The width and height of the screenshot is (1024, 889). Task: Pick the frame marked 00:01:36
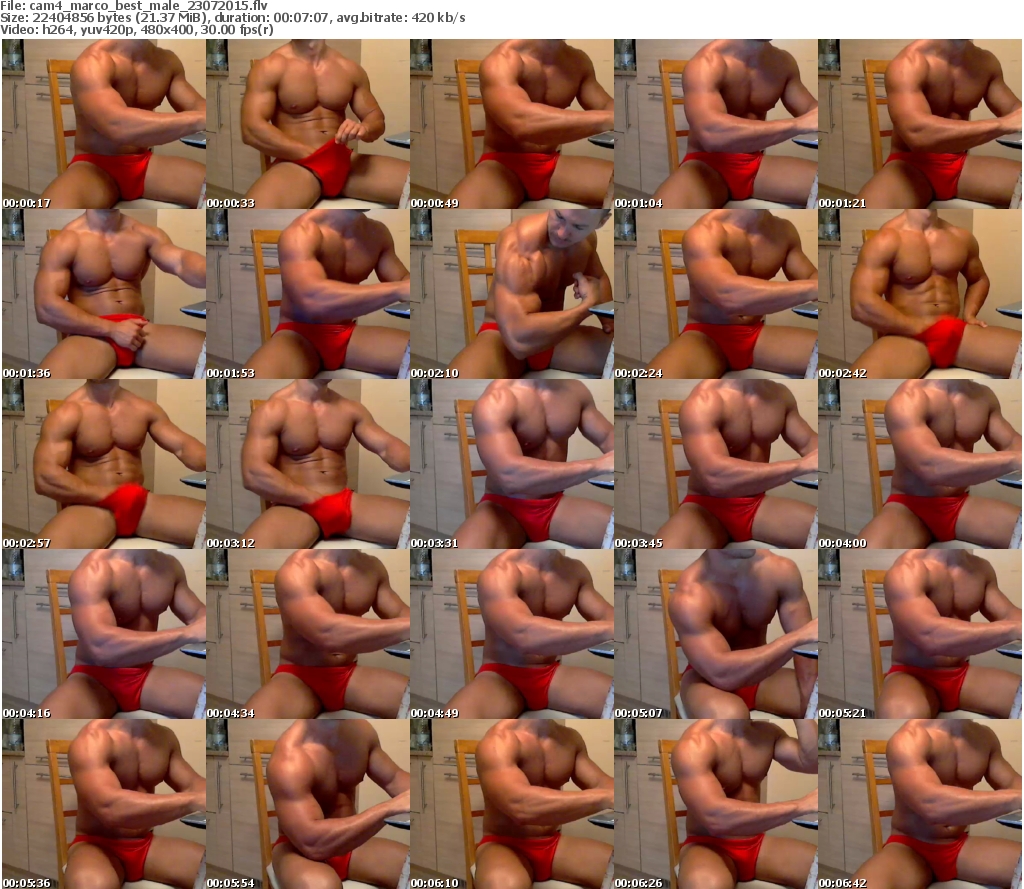tap(104, 294)
